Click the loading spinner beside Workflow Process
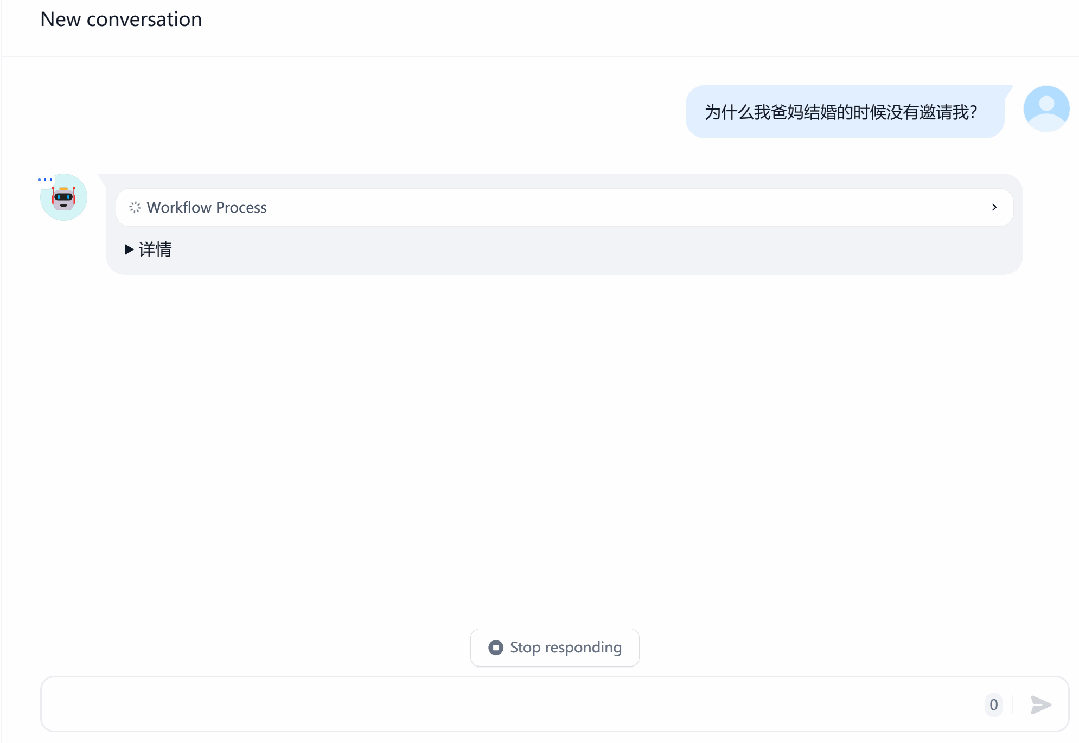The width and height of the screenshot is (1079, 743). click(135, 207)
